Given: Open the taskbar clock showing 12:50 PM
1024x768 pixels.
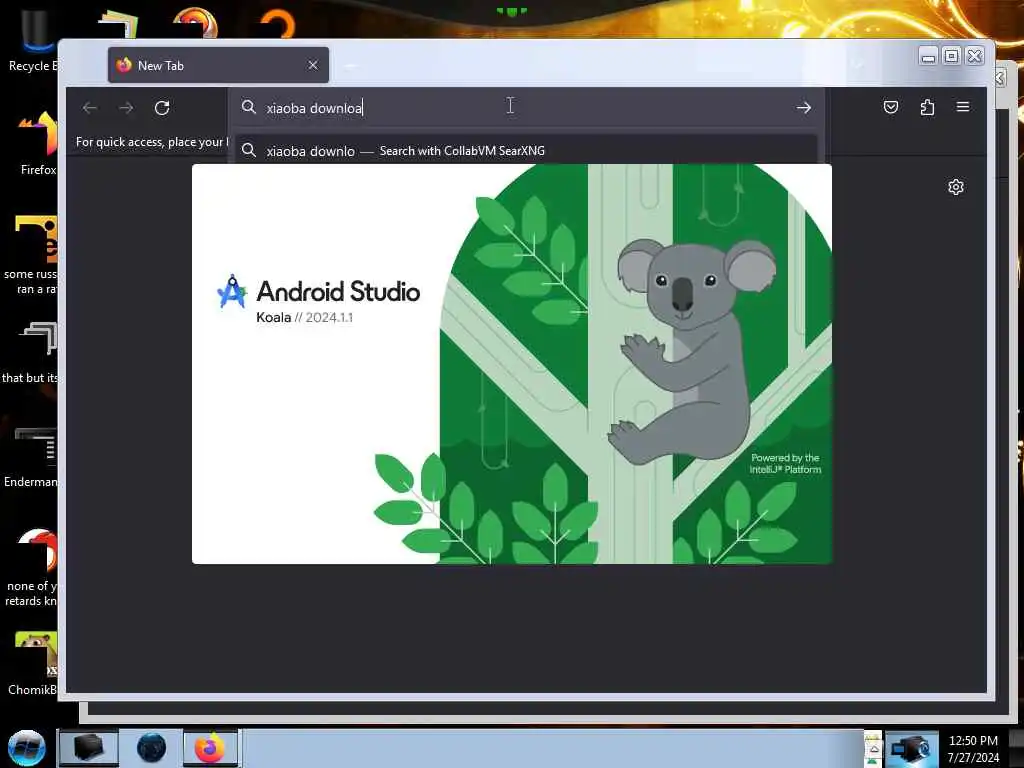Looking at the screenshot, I should tap(973, 748).
